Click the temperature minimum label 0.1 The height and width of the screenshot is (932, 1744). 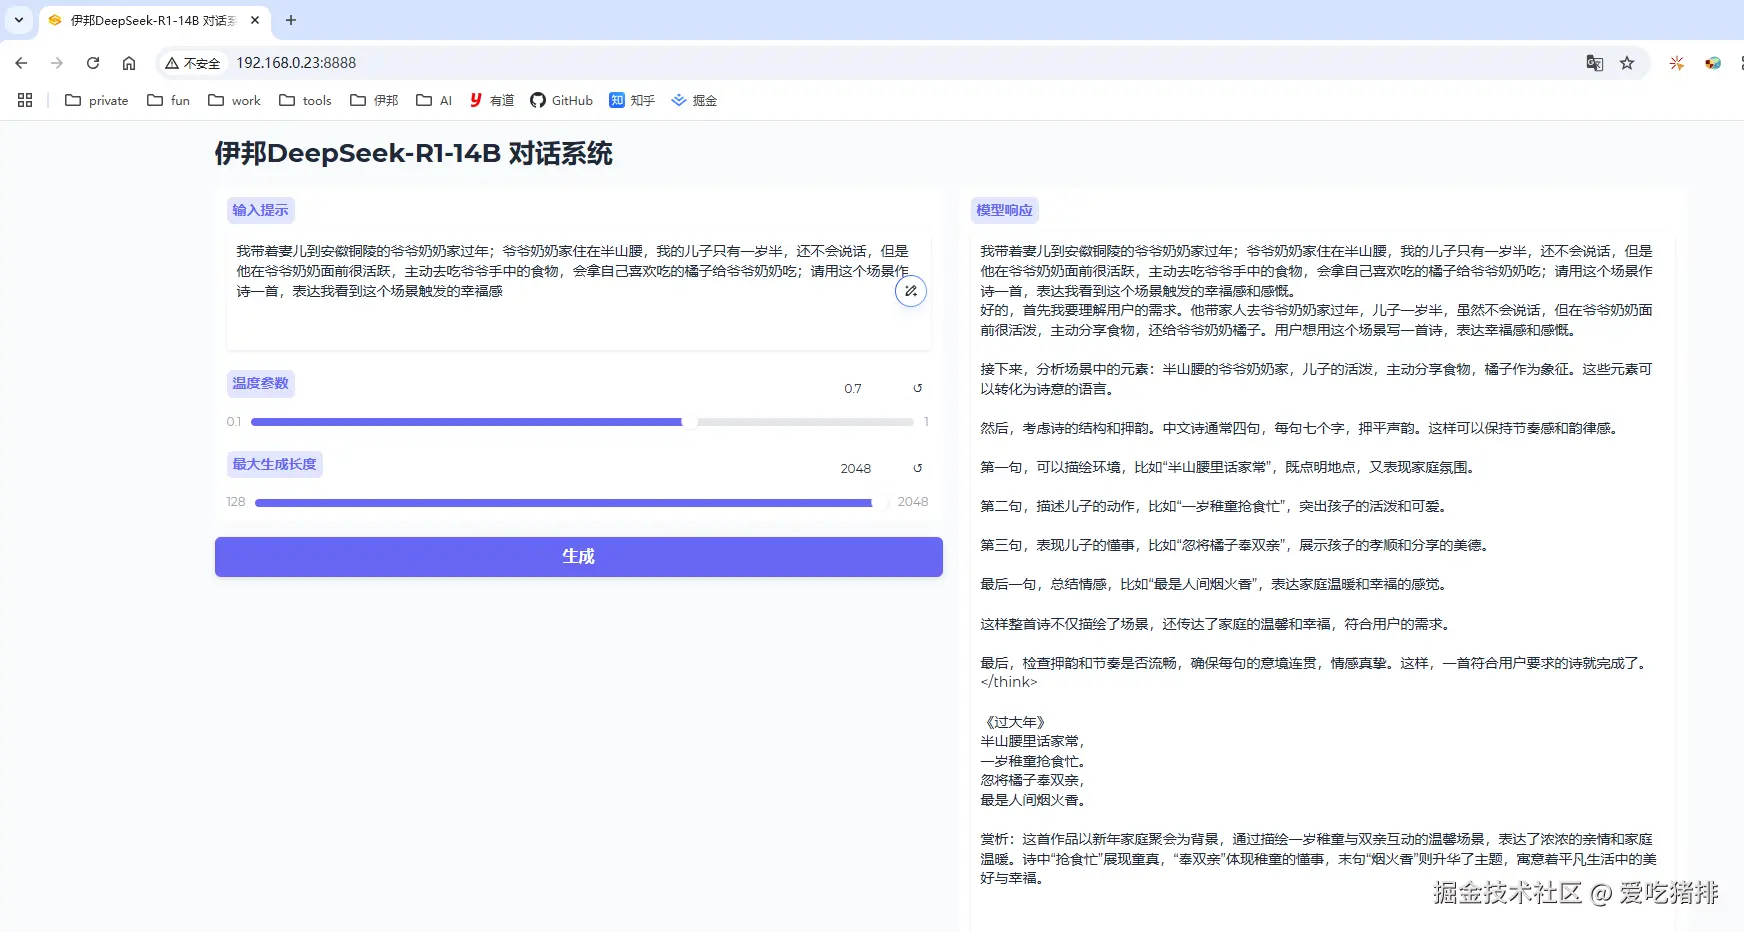pyautogui.click(x=234, y=422)
